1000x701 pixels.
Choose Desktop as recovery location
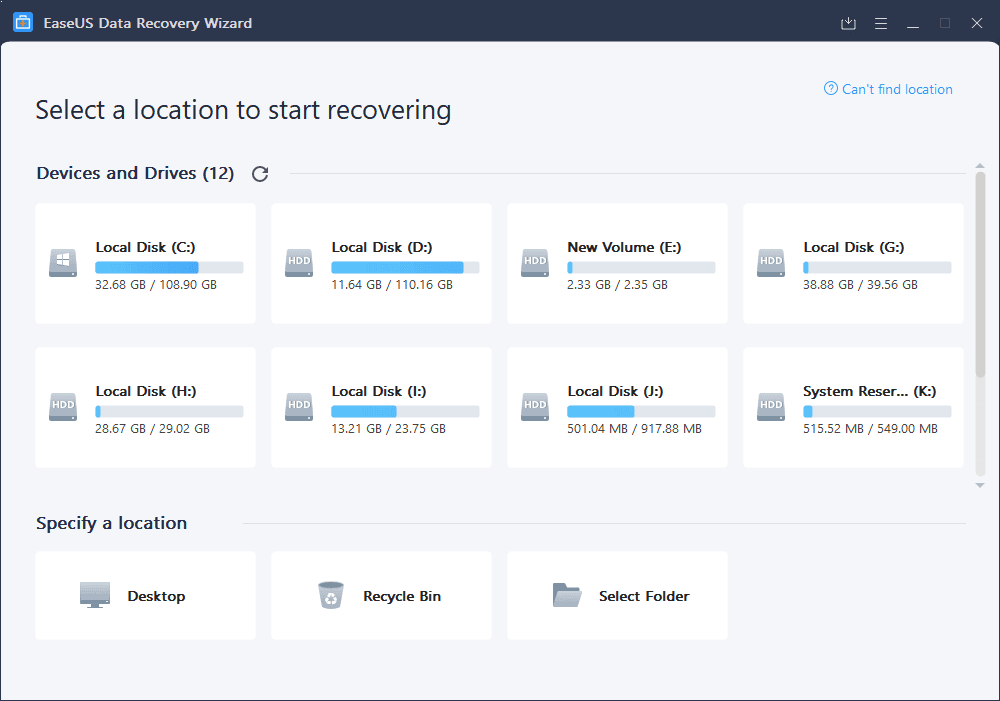click(x=145, y=594)
